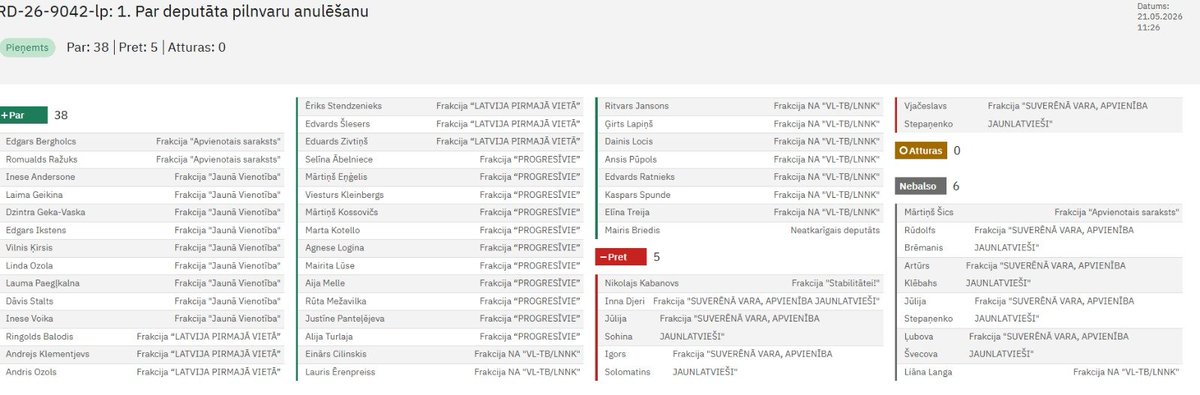1200x395 pixels.
Task: Select the Kaspars Spunde row
Action: click(740, 195)
